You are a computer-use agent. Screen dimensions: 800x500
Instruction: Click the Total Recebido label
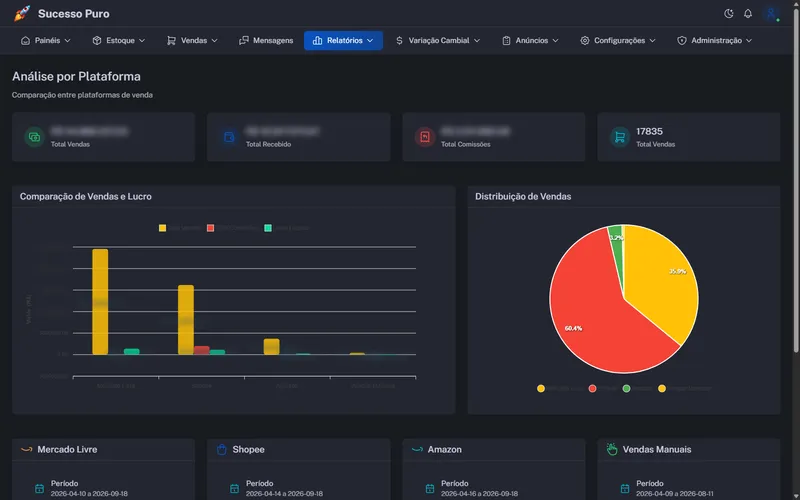coord(268,144)
